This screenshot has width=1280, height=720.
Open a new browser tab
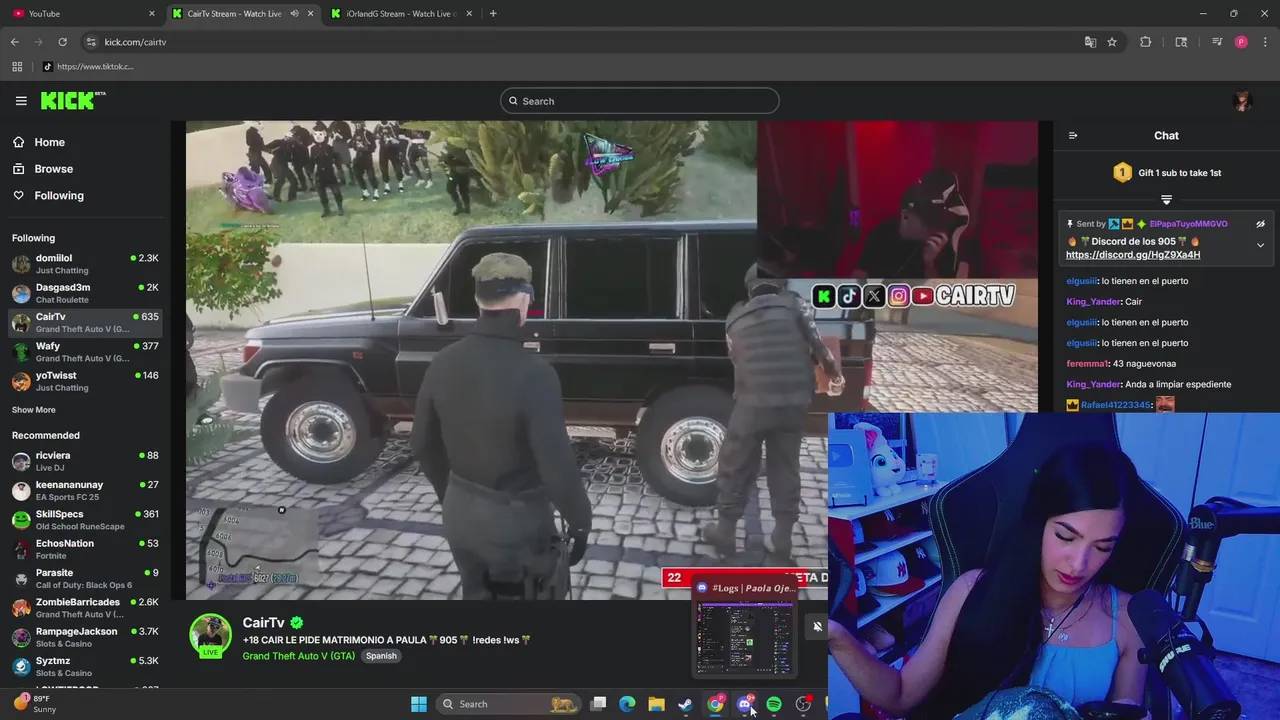pos(493,14)
